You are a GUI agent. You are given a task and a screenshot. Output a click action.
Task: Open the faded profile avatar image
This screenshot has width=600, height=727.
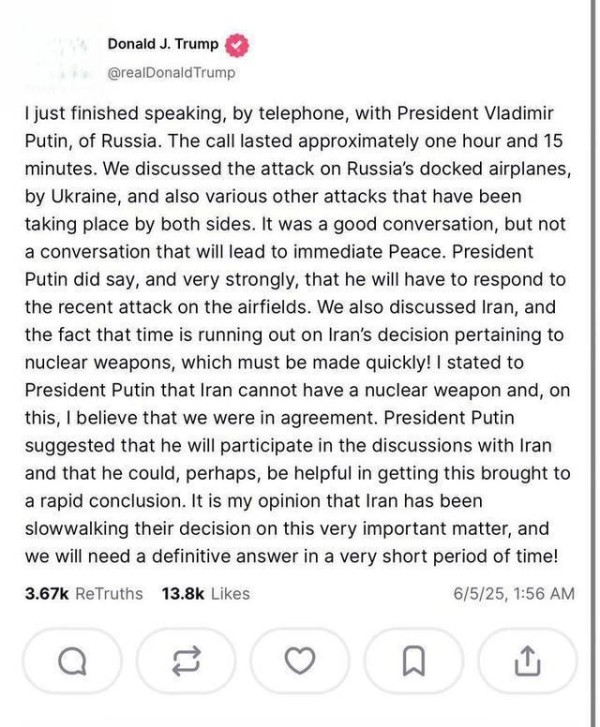pos(58,58)
